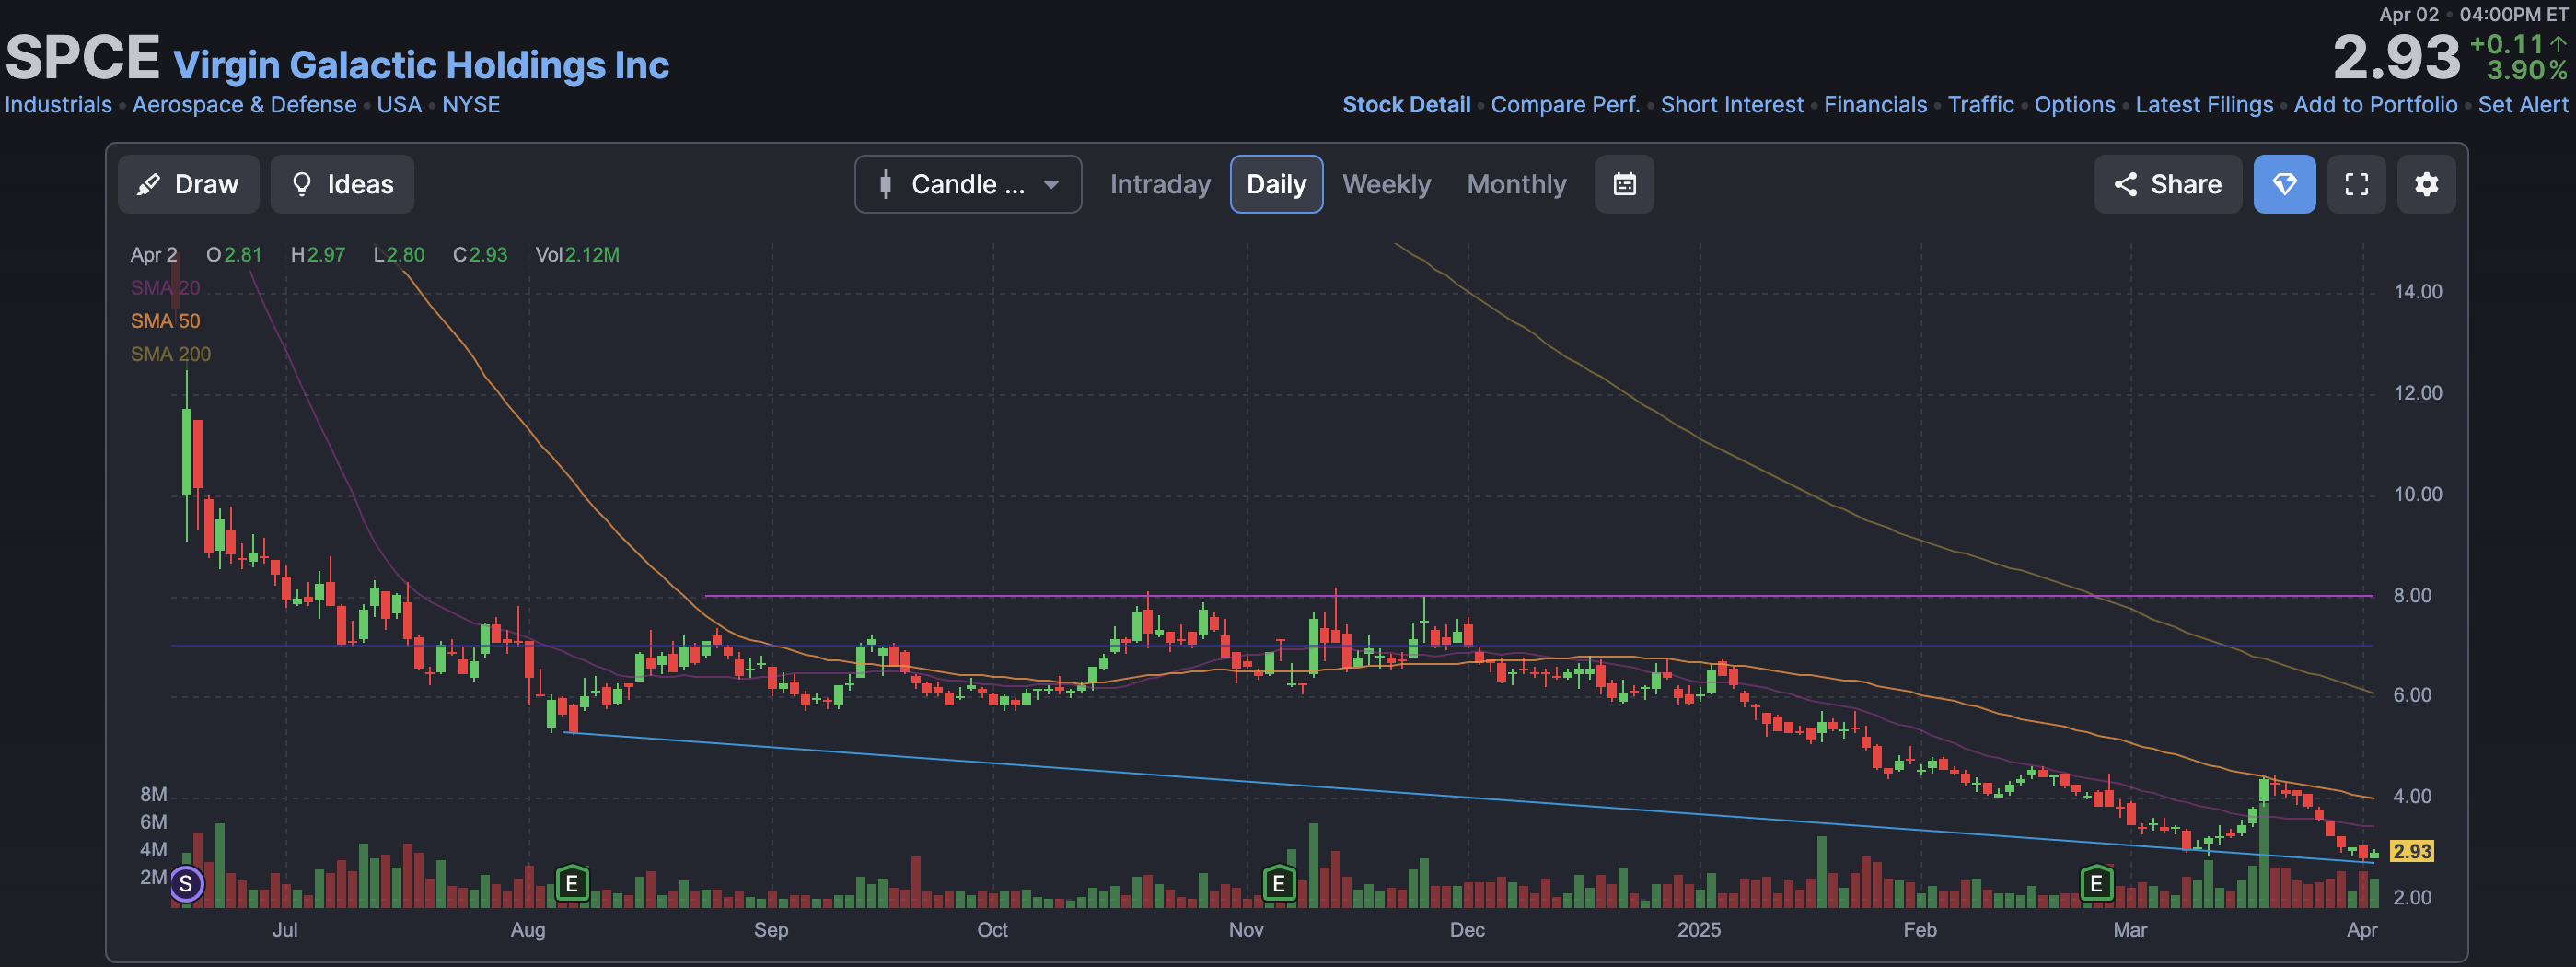Click the blue diamond premium icon
Screen dimensions: 2576x967
(2284, 184)
